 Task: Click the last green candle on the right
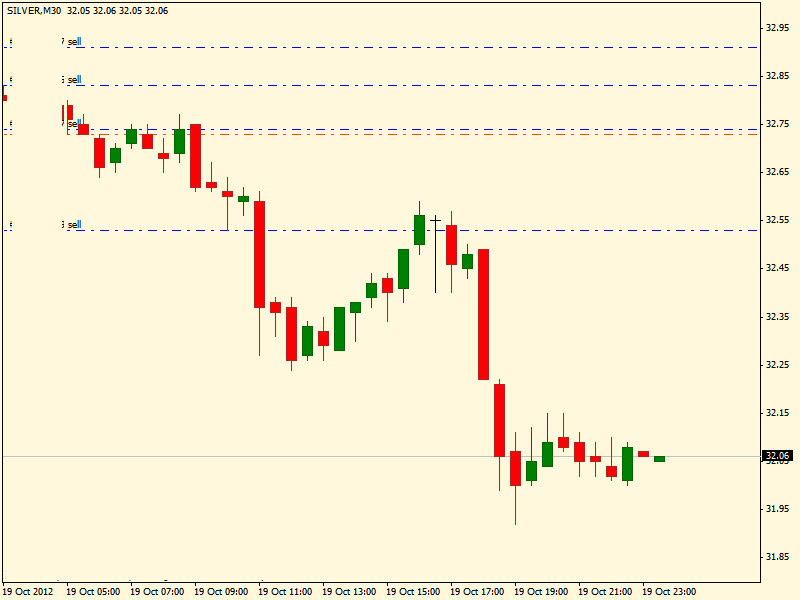659,459
